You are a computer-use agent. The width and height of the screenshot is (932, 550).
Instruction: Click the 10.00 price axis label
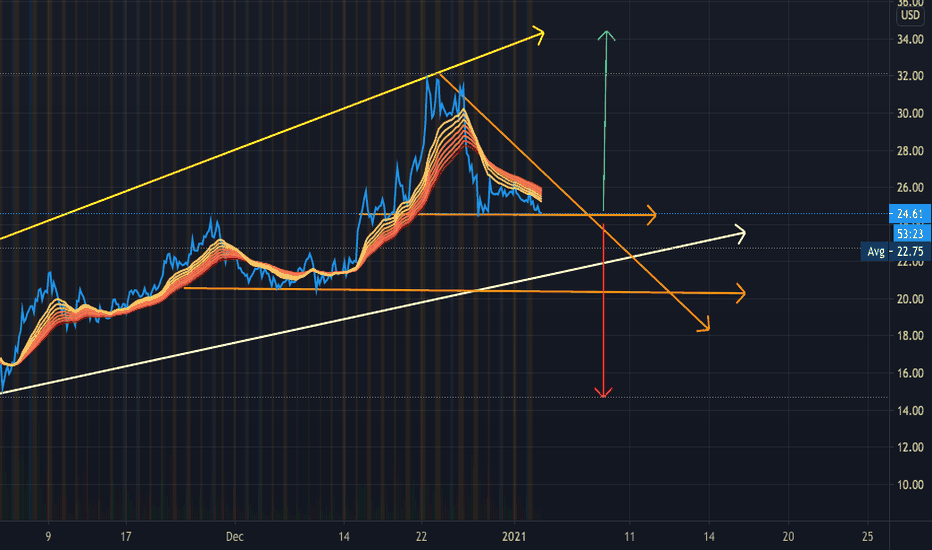[x=910, y=485]
